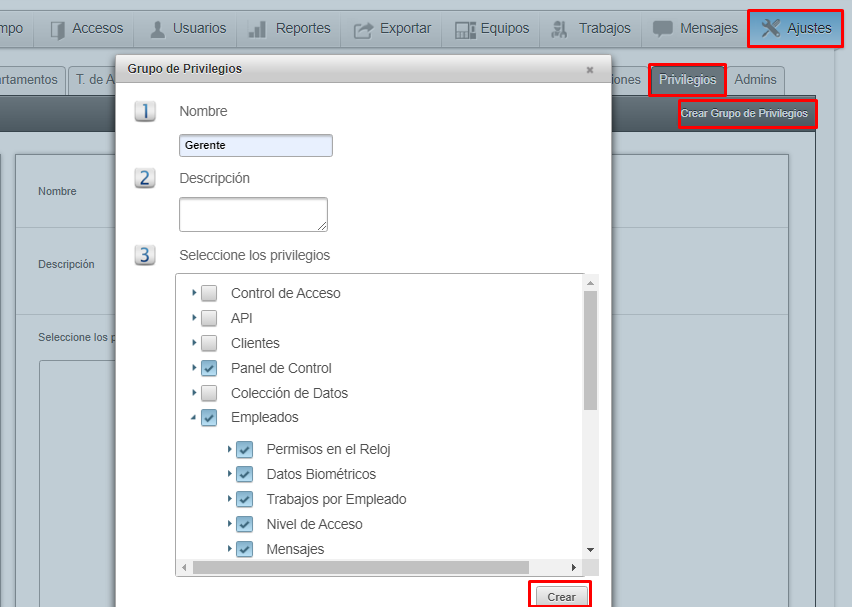
Task: Open the Trabajos workers icon menu
Action: point(562,29)
